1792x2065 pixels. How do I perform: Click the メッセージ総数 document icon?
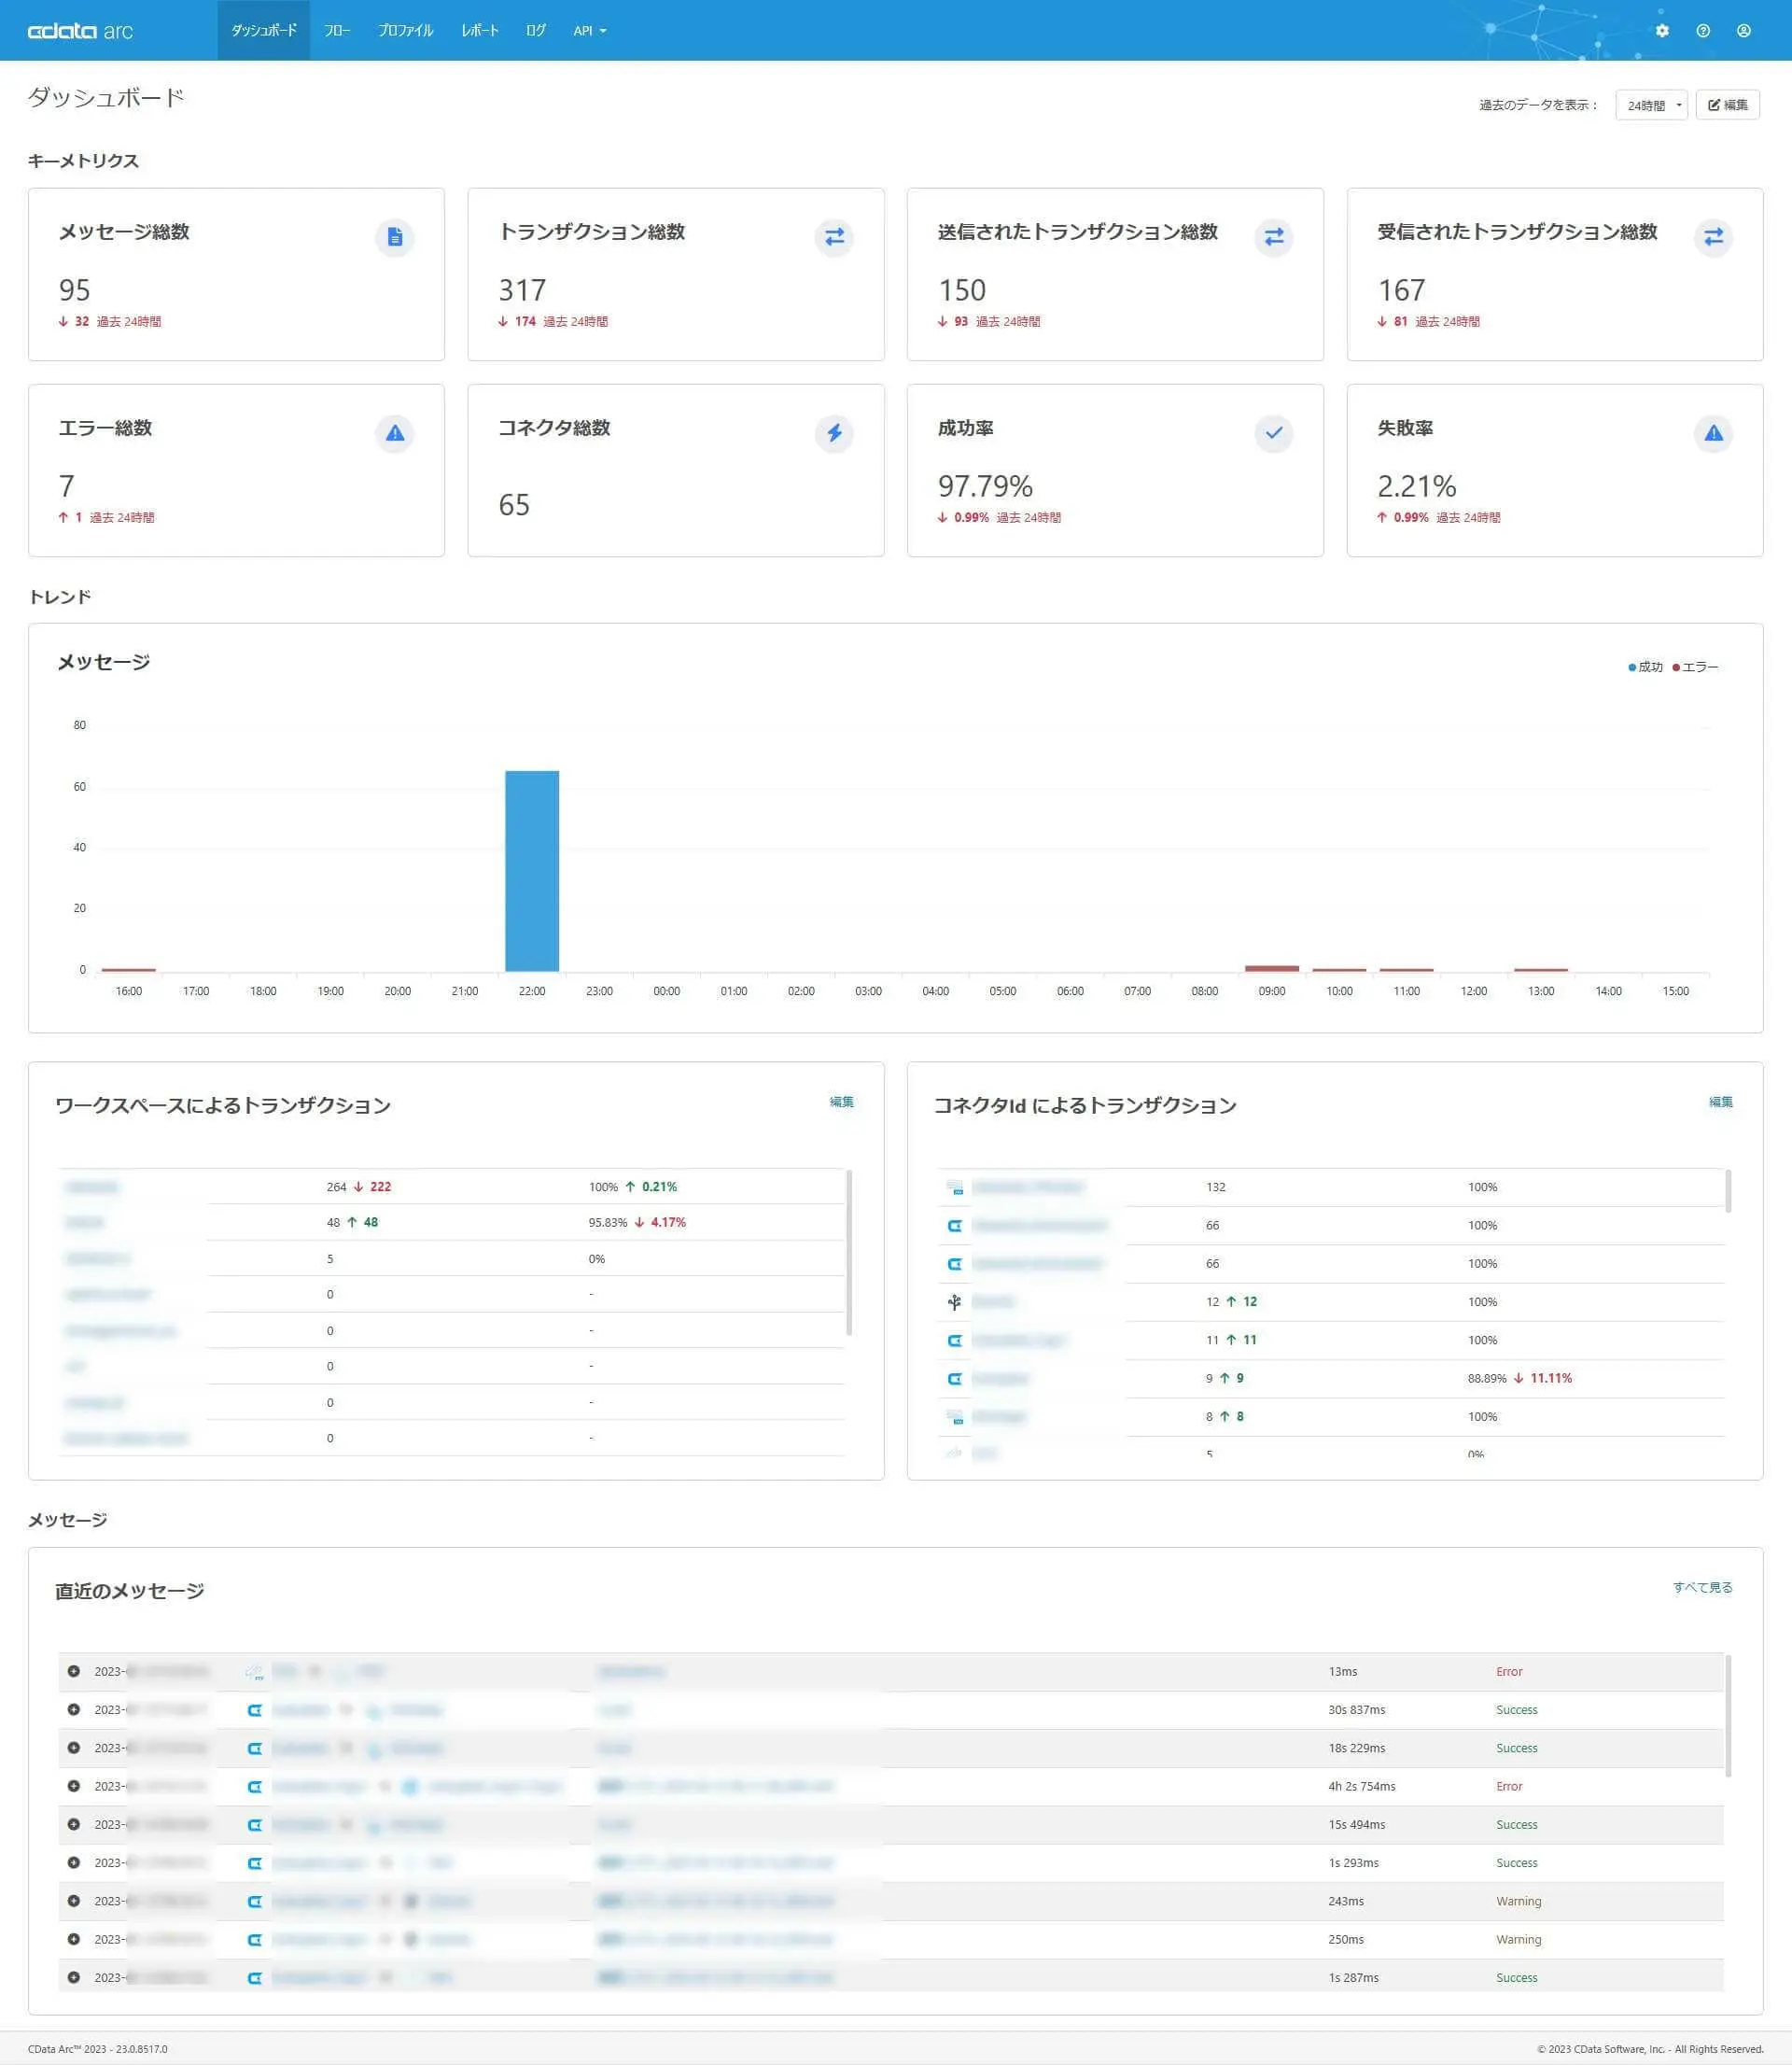(x=395, y=237)
